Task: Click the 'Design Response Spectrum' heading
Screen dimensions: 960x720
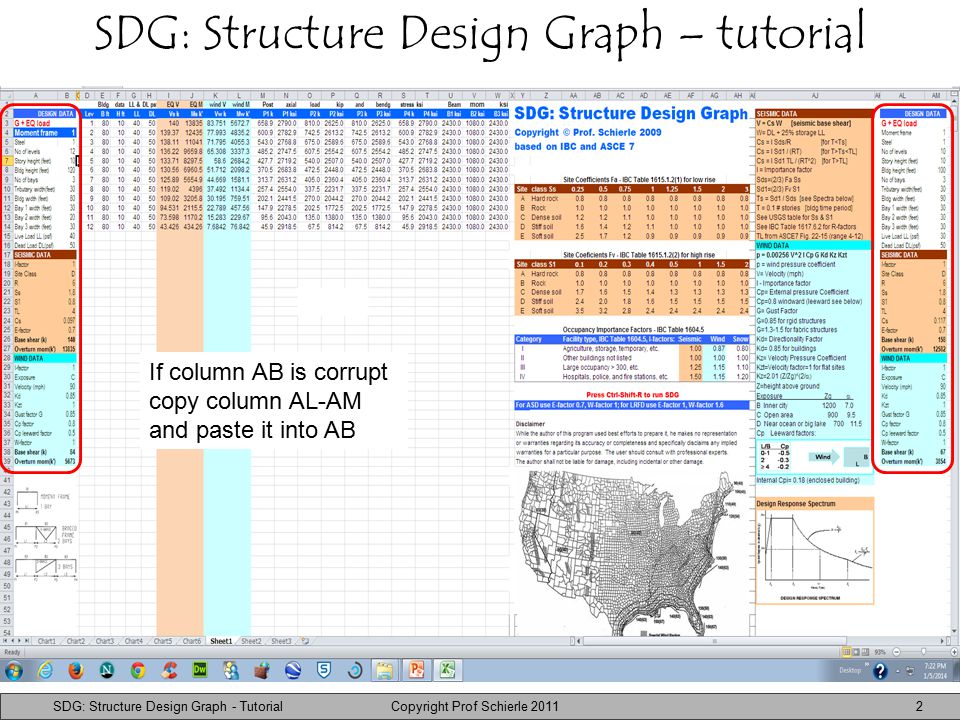Action: tap(795, 504)
